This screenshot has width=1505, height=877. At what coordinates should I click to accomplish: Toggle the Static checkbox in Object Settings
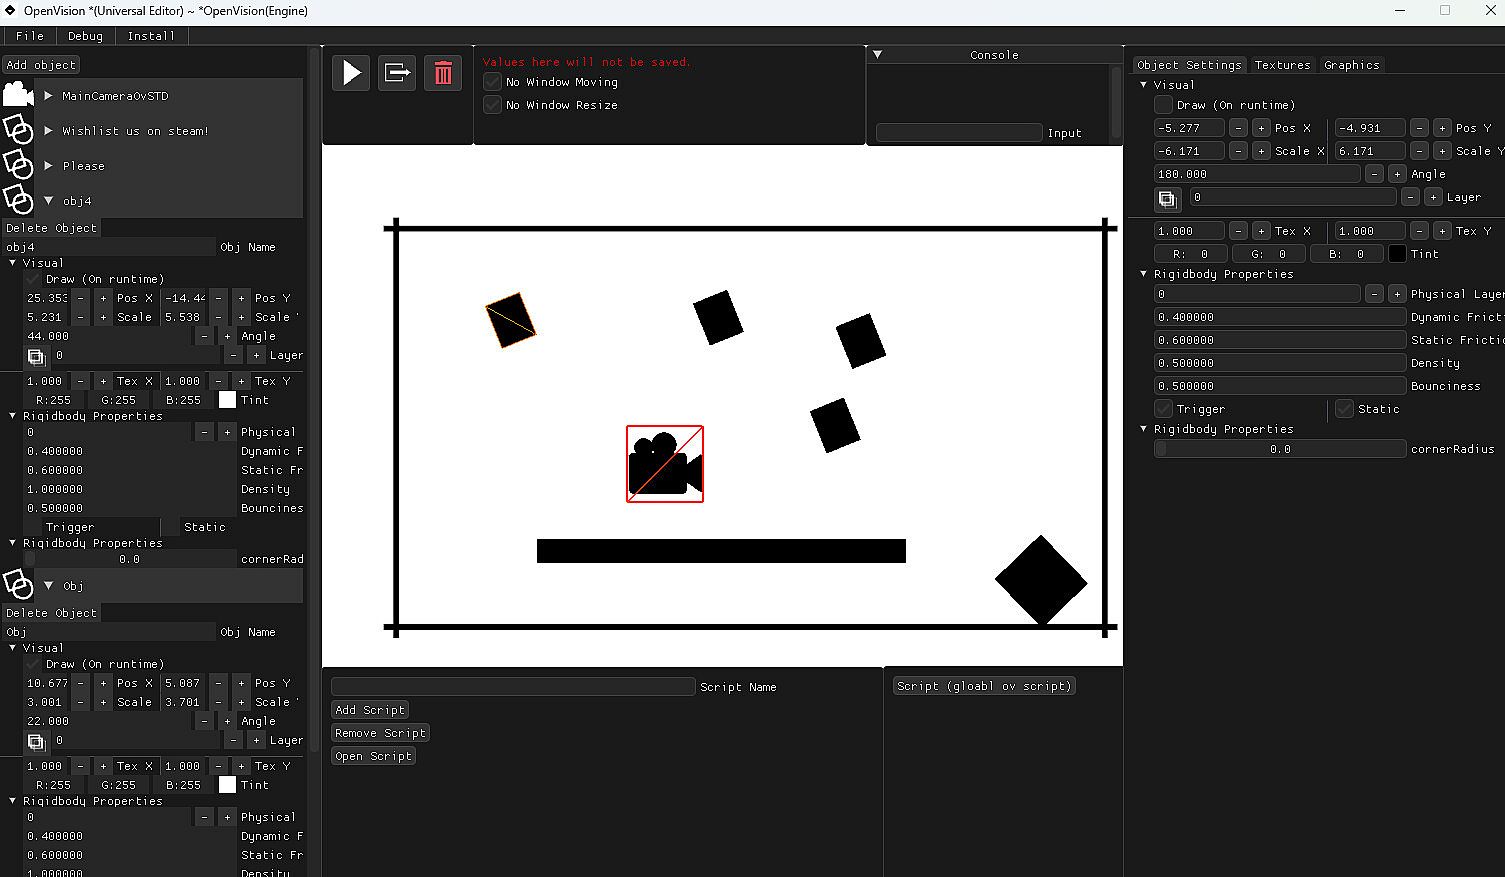[1344, 409]
